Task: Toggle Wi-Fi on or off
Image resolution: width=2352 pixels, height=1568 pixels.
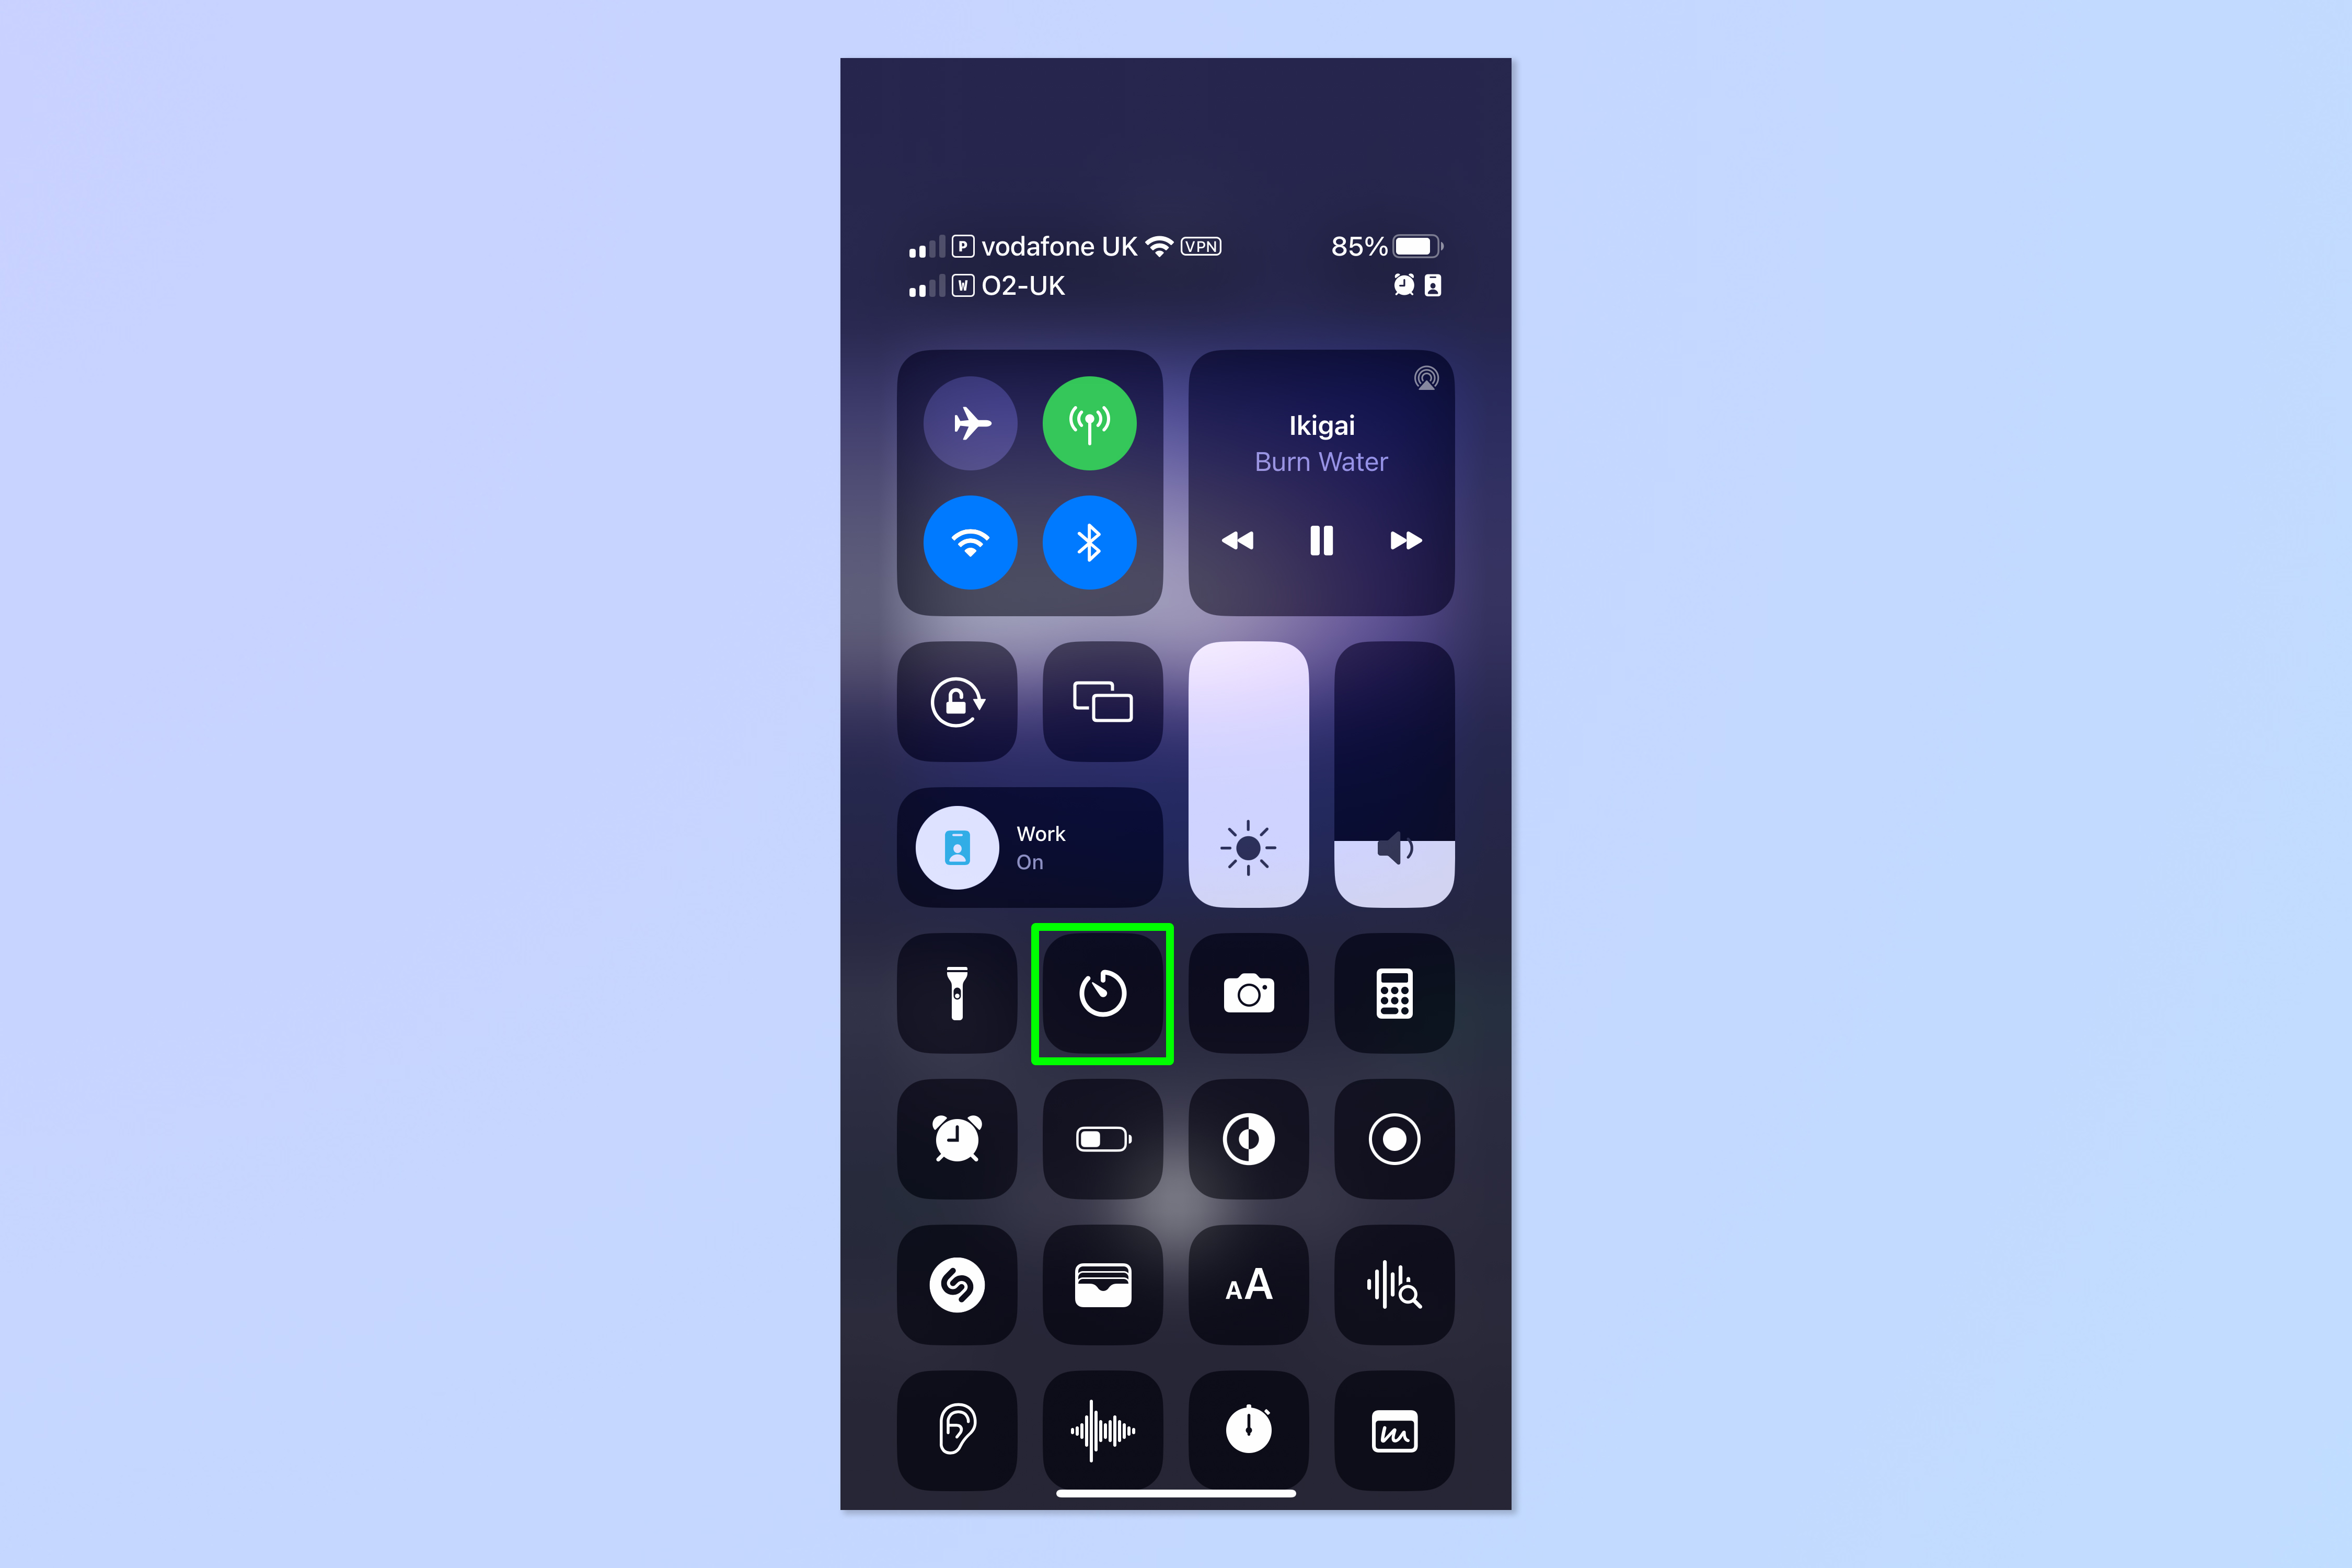Action: click(x=970, y=541)
